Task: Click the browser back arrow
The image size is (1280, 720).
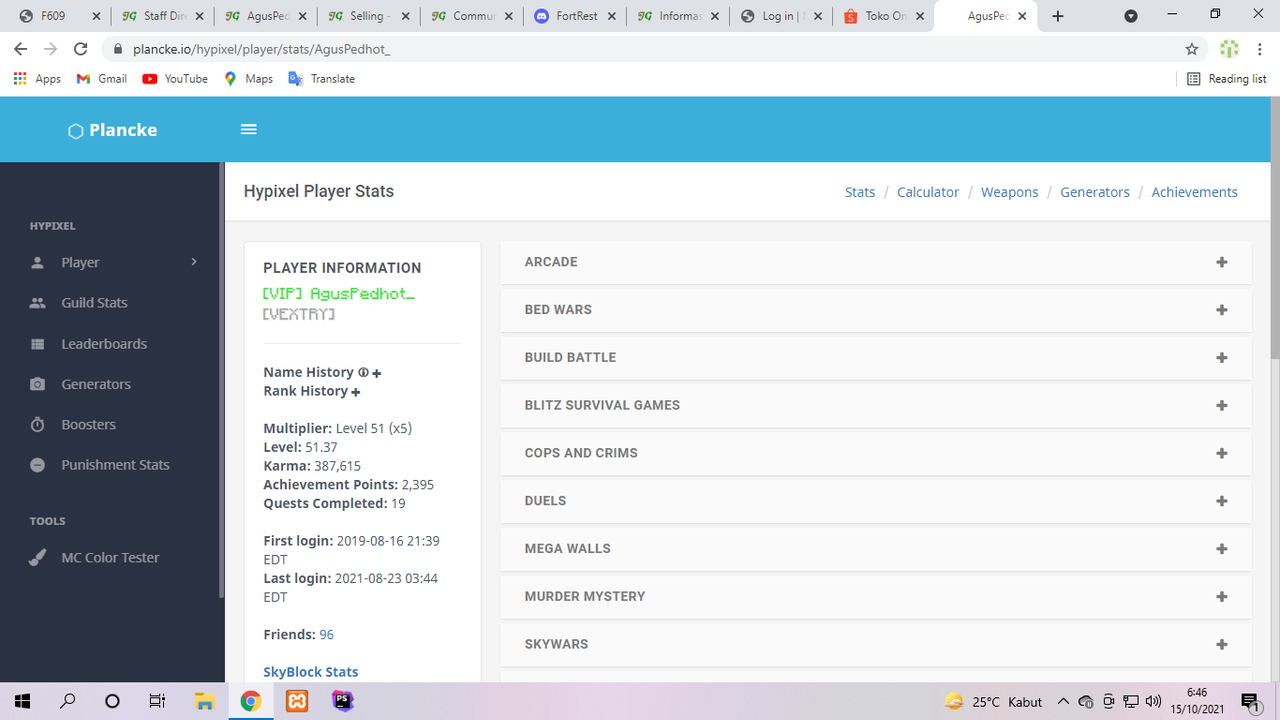Action: [x=20, y=49]
